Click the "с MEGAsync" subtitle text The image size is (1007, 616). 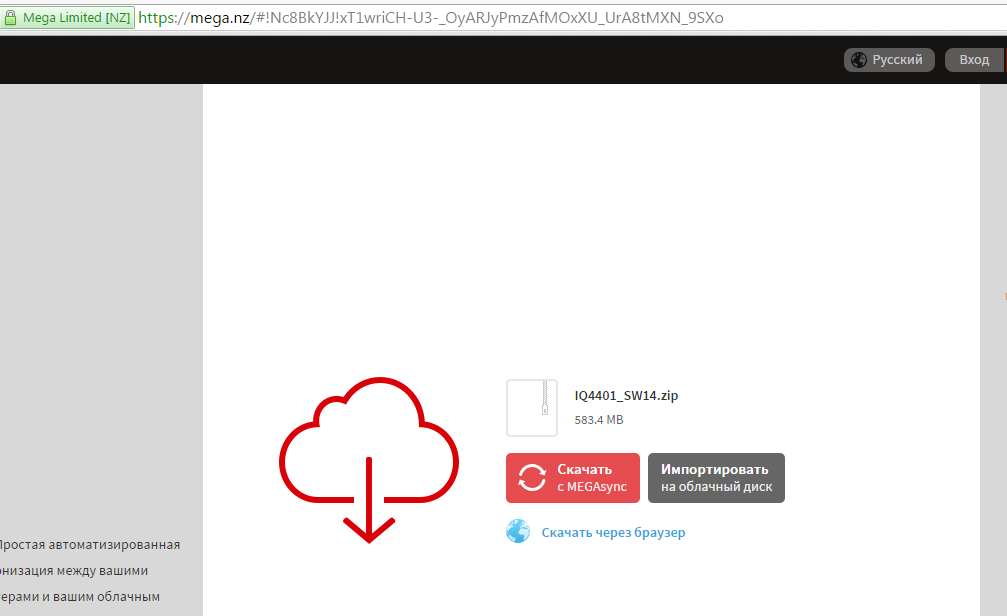pos(592,487)
